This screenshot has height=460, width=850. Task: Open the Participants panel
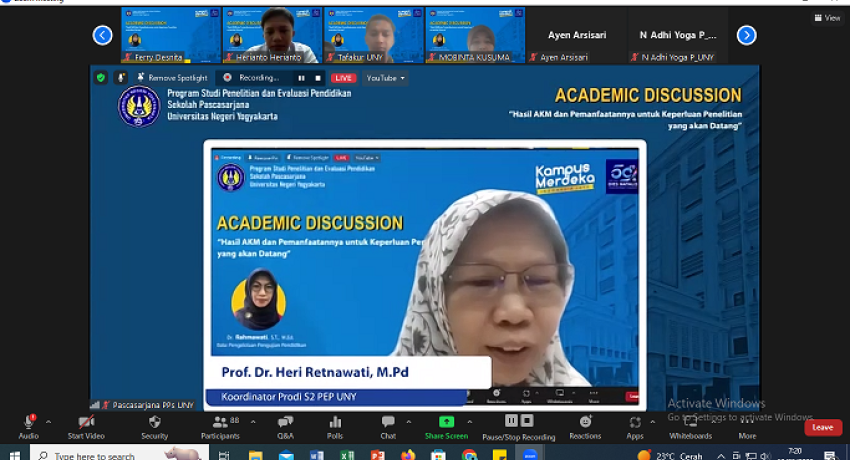(x=220, y=426)
